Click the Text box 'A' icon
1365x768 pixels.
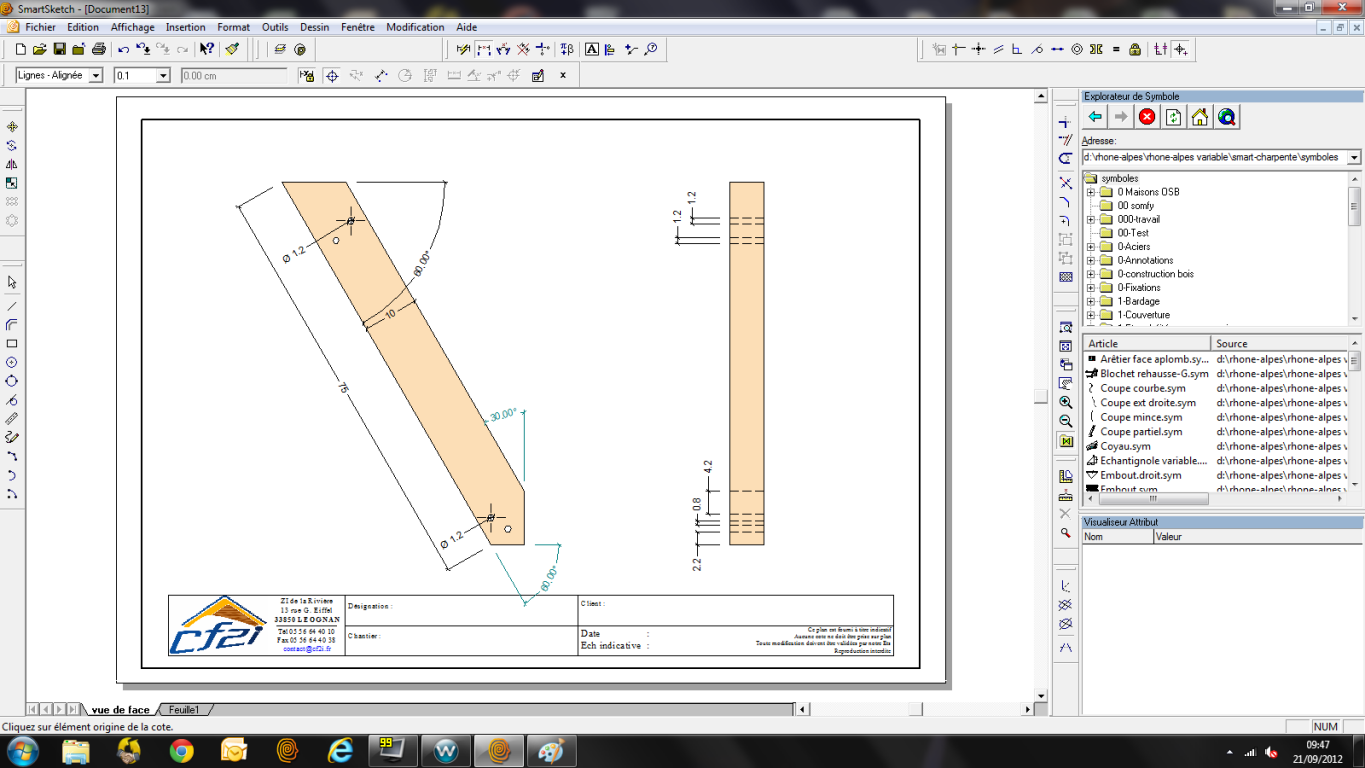[592, 49]
